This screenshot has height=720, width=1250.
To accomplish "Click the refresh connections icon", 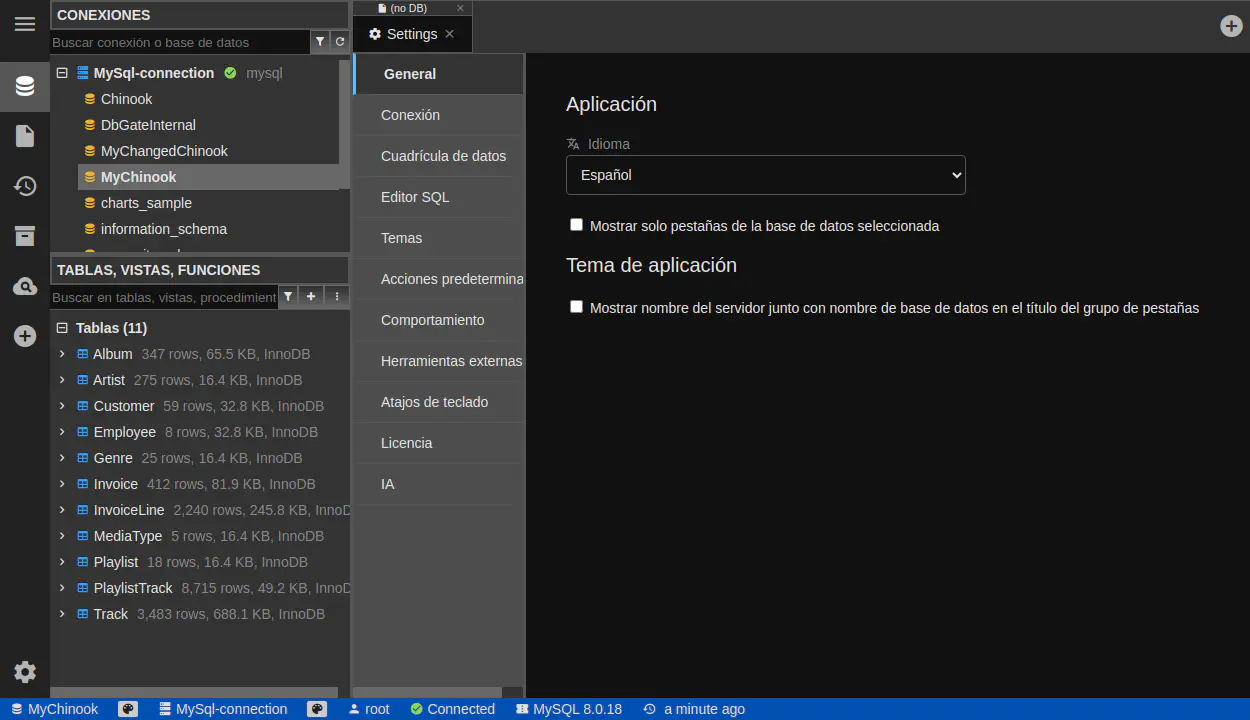I will tap(340, 42).
